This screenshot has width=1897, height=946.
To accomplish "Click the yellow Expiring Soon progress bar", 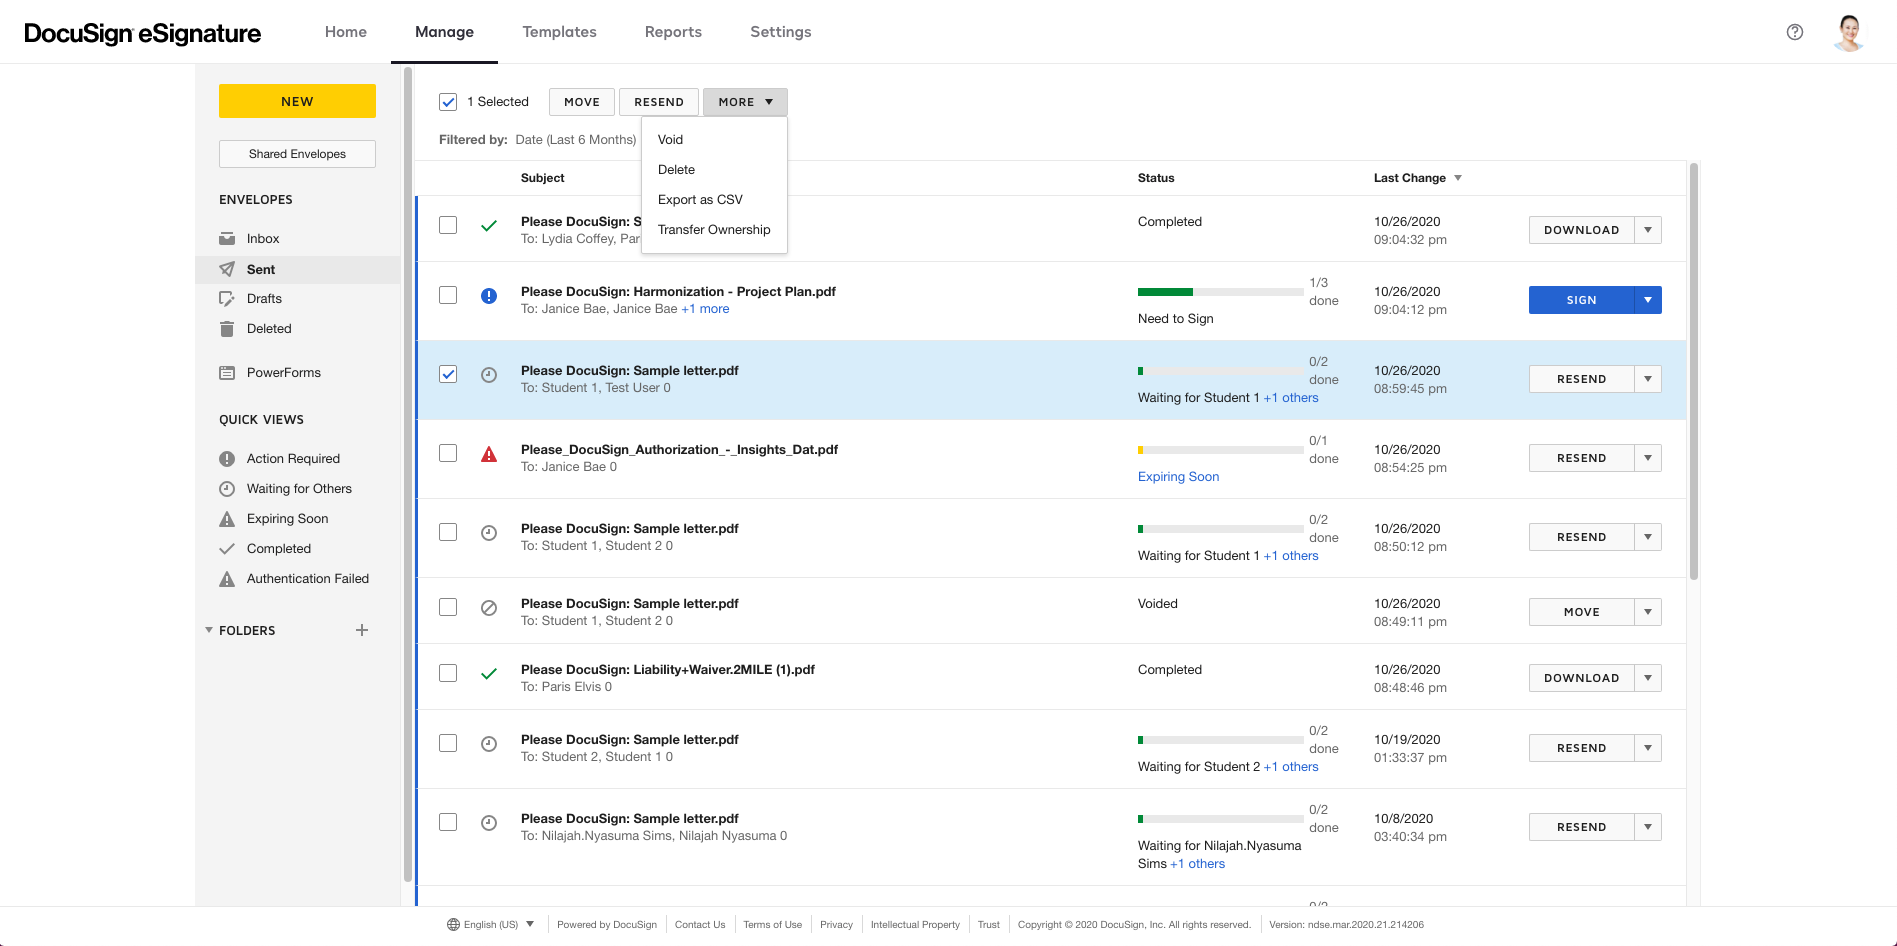I will click(1220, 450).
